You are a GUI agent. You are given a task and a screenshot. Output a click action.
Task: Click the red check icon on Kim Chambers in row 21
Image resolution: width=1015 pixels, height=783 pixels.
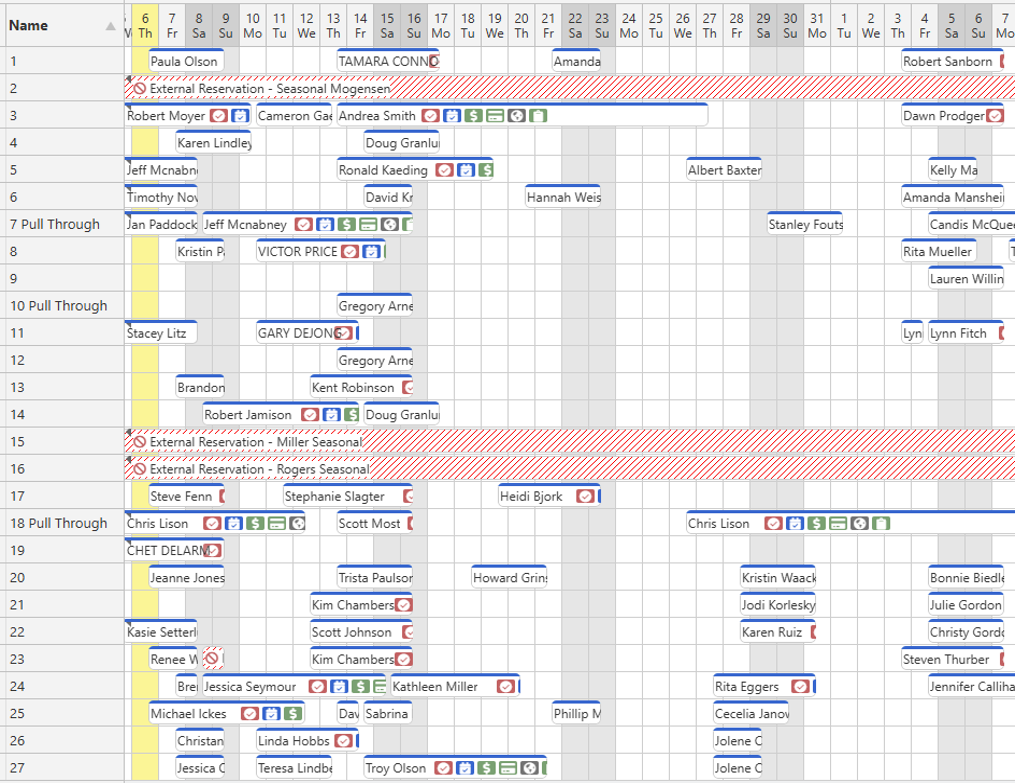(403, 605)
